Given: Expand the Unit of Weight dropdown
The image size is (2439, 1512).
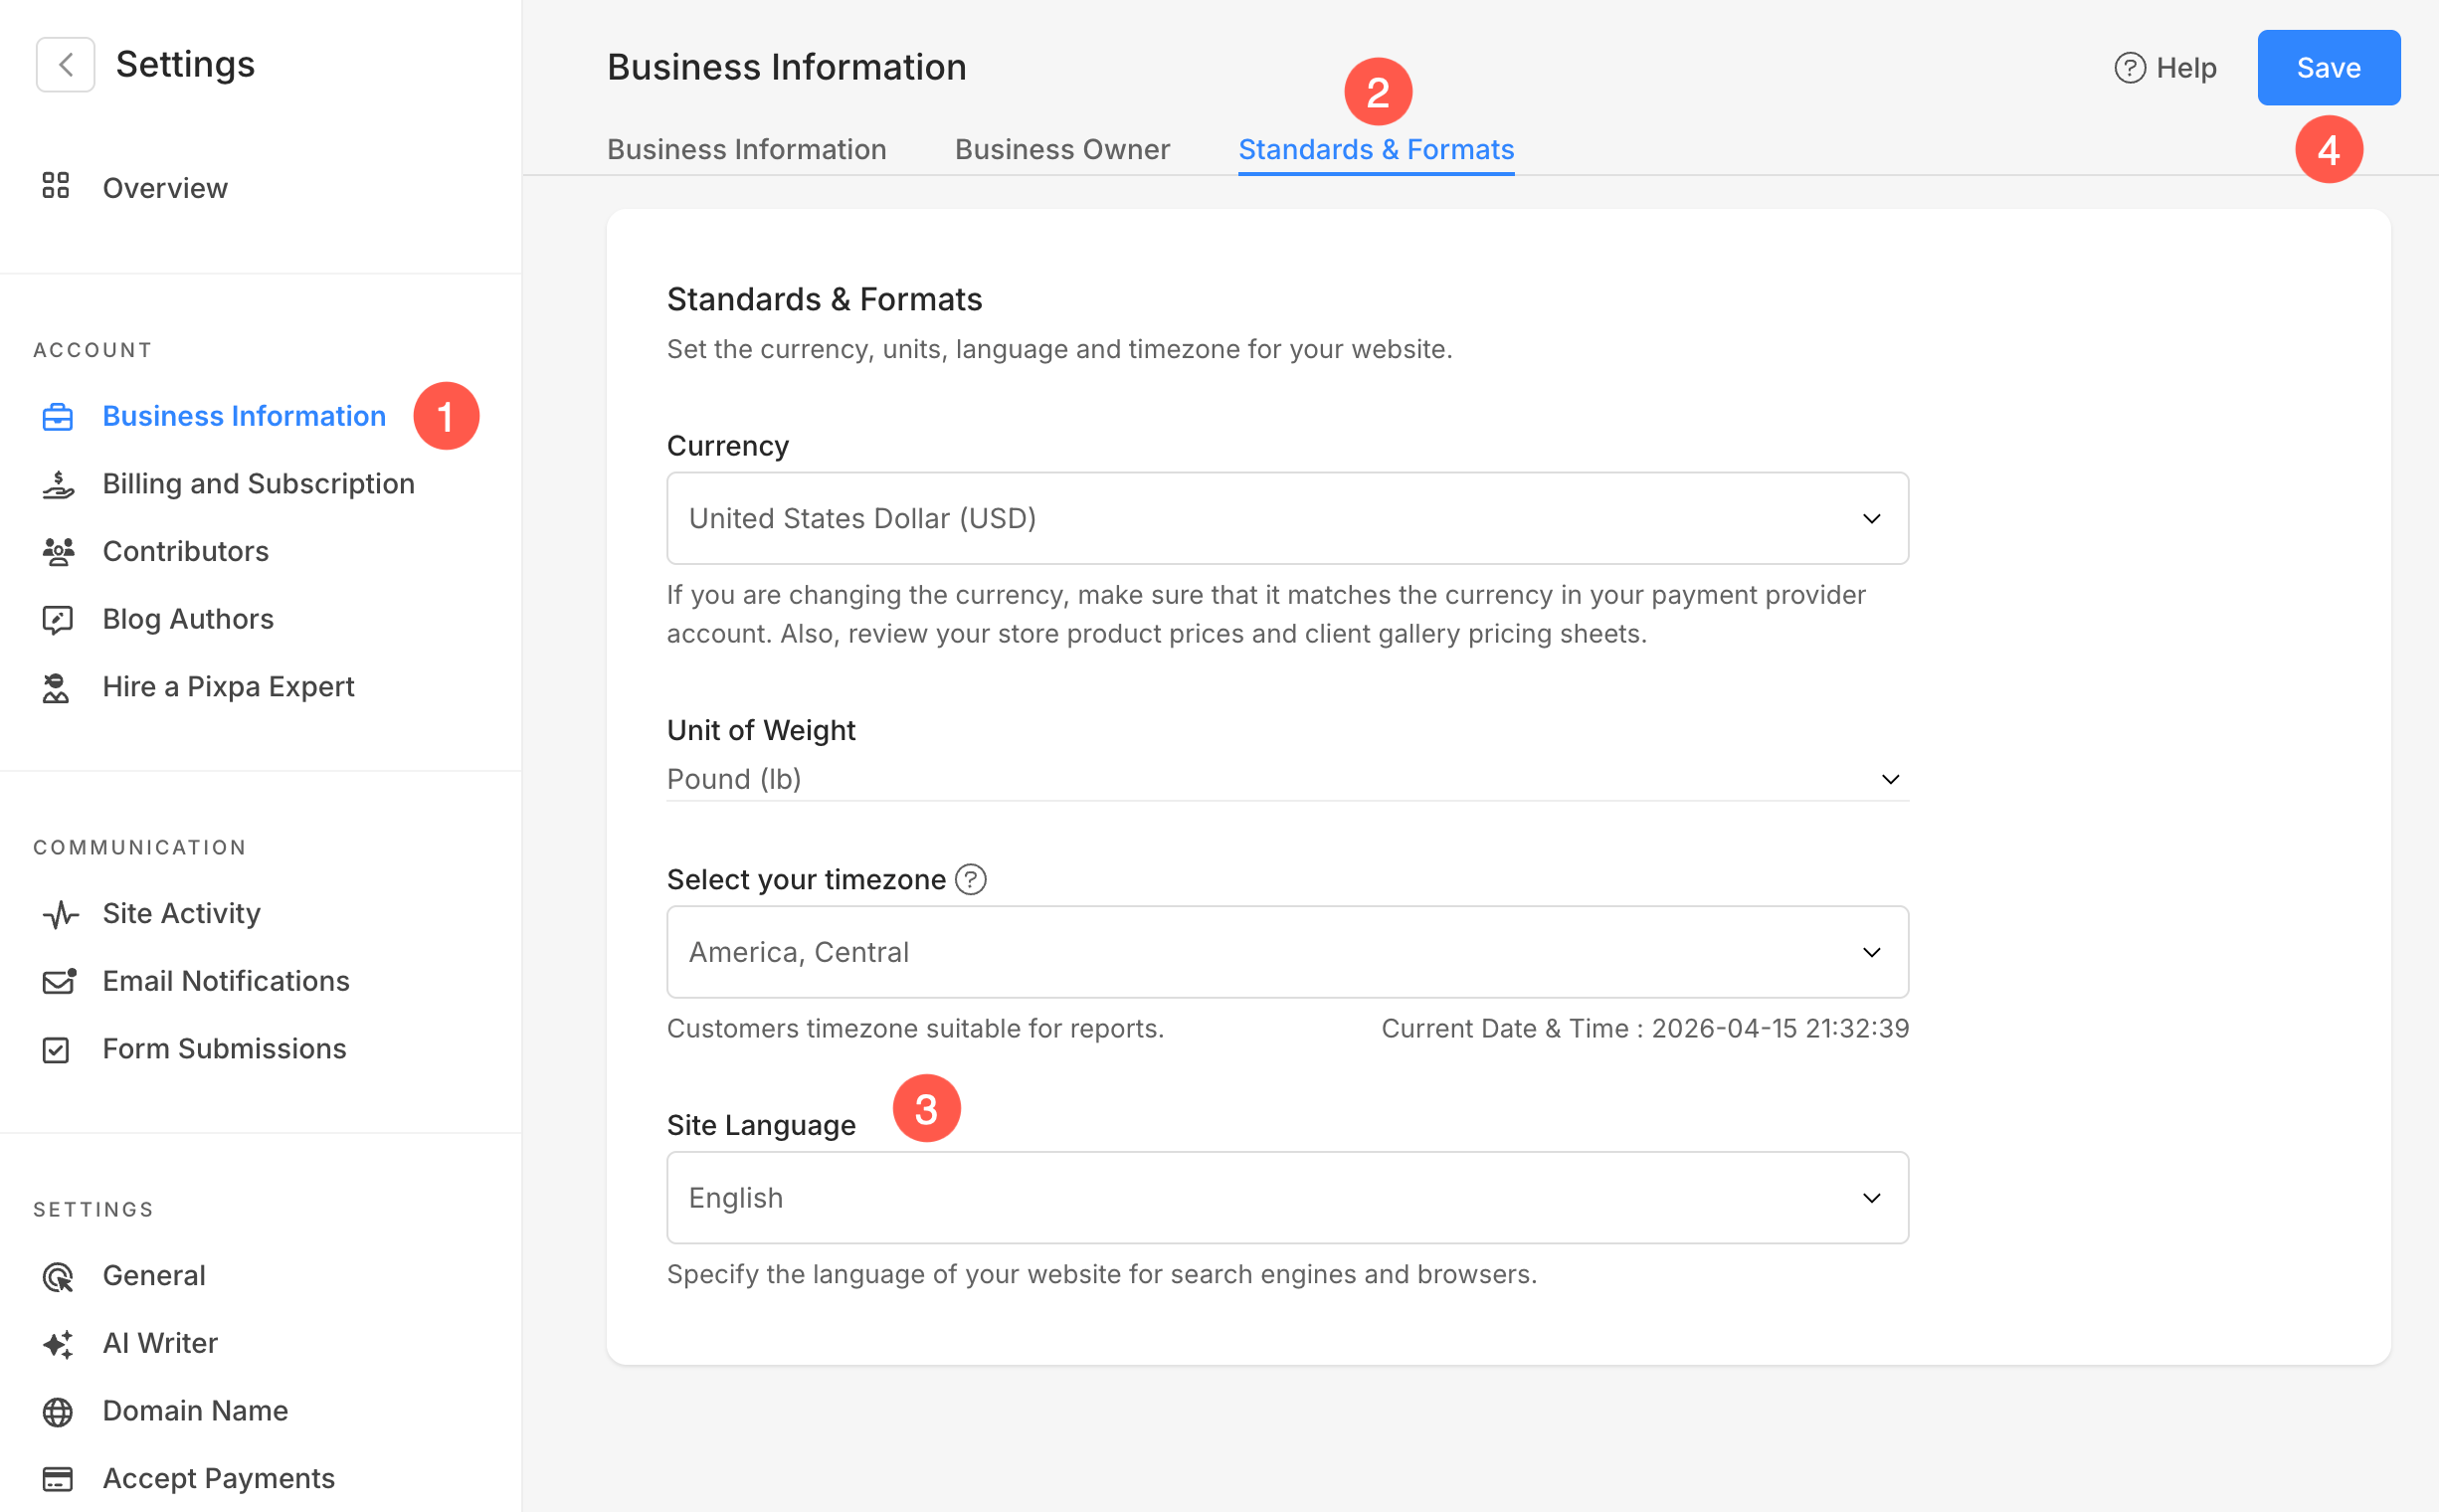Looking at the screenshot, I should tap(1287, 779).
